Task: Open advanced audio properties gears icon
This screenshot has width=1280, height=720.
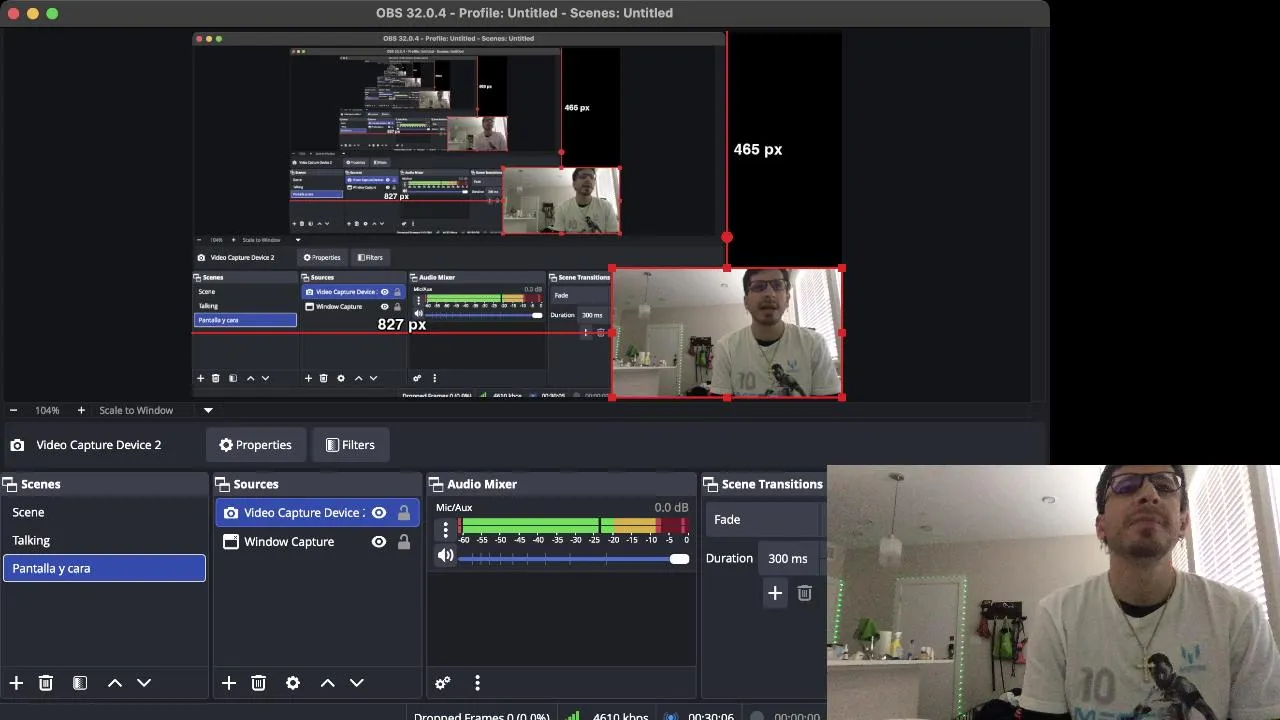Action: pos(443,683)
